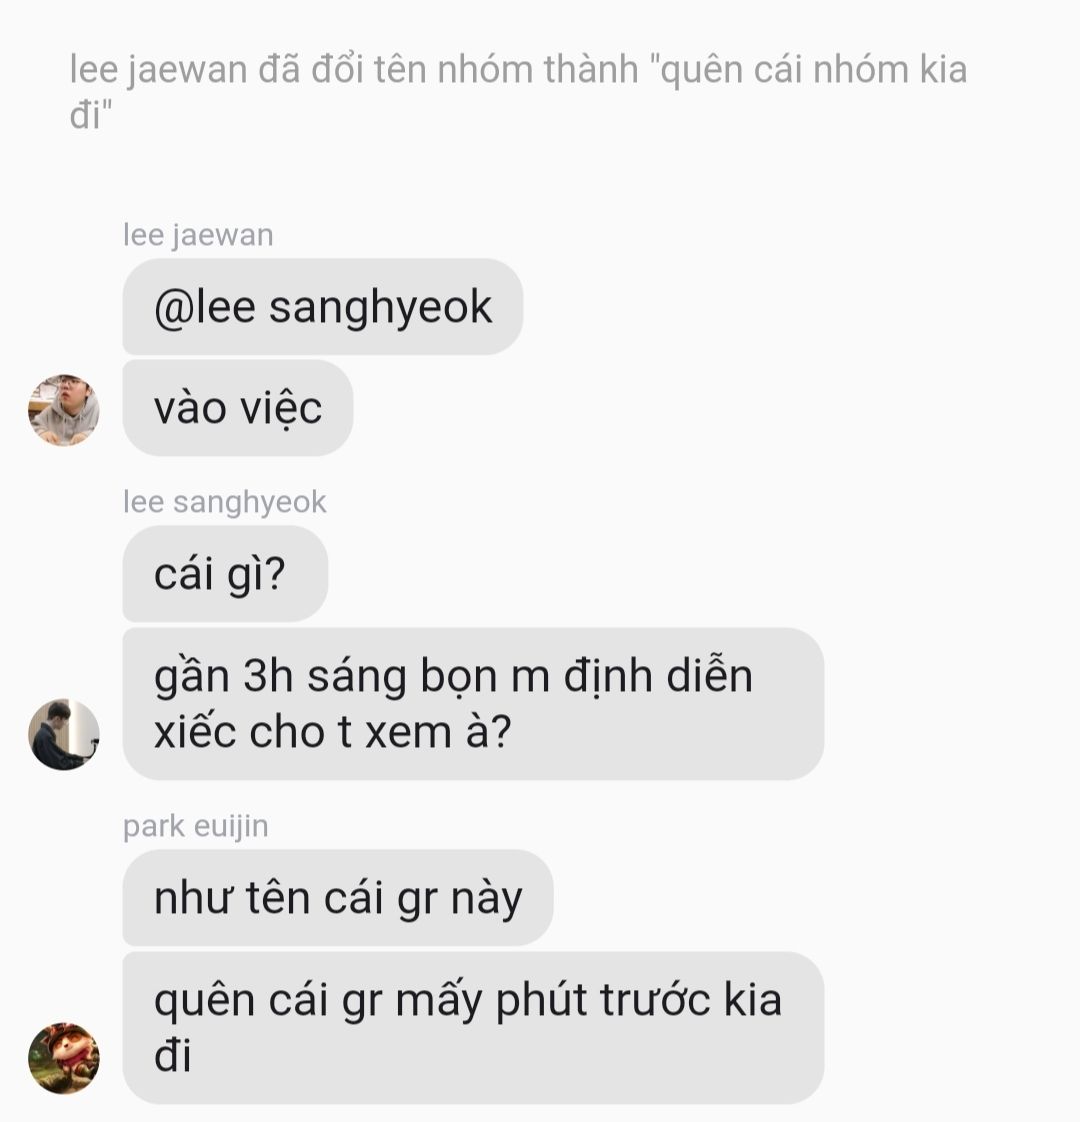Select the "gần 3h sáng" message bubble
This screenshot has height=1122, width=1080.
[x=473, y=703]
